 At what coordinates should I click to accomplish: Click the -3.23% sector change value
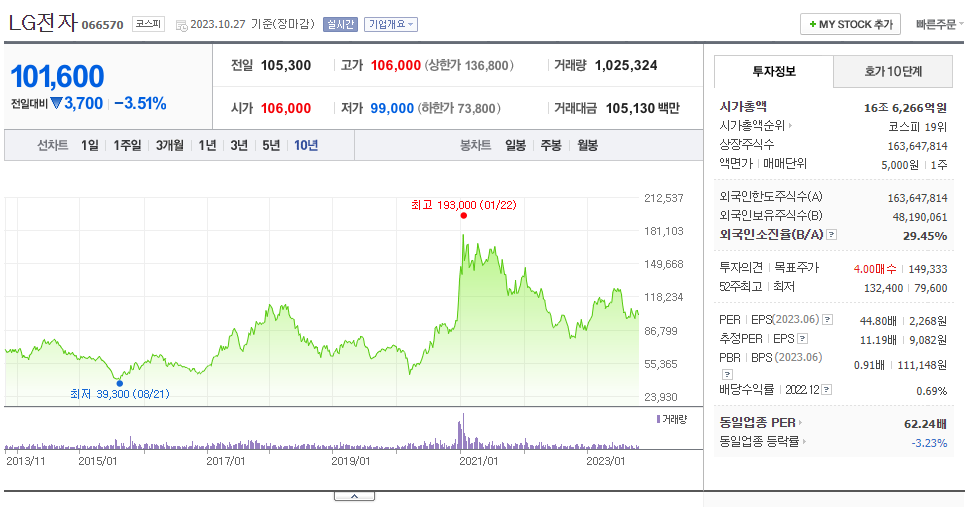pyautogui.click(x=929, y=443)
